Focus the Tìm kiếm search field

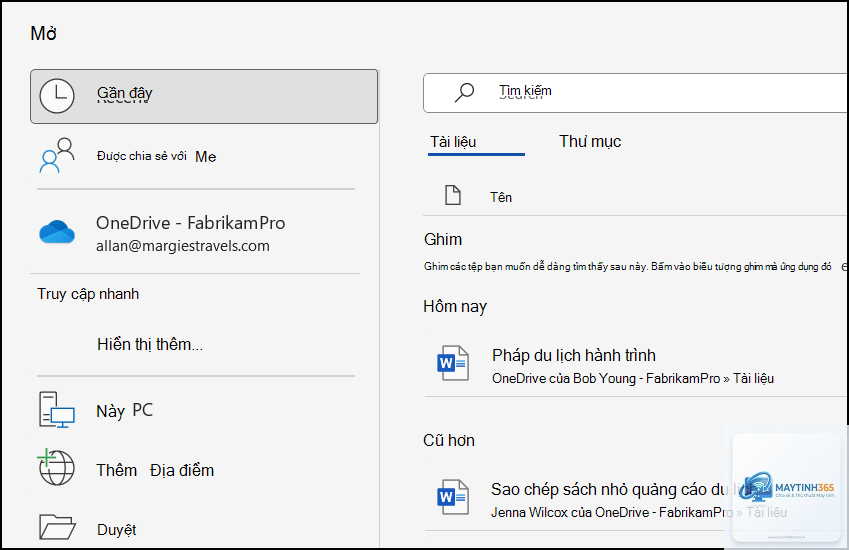(636, 93)
